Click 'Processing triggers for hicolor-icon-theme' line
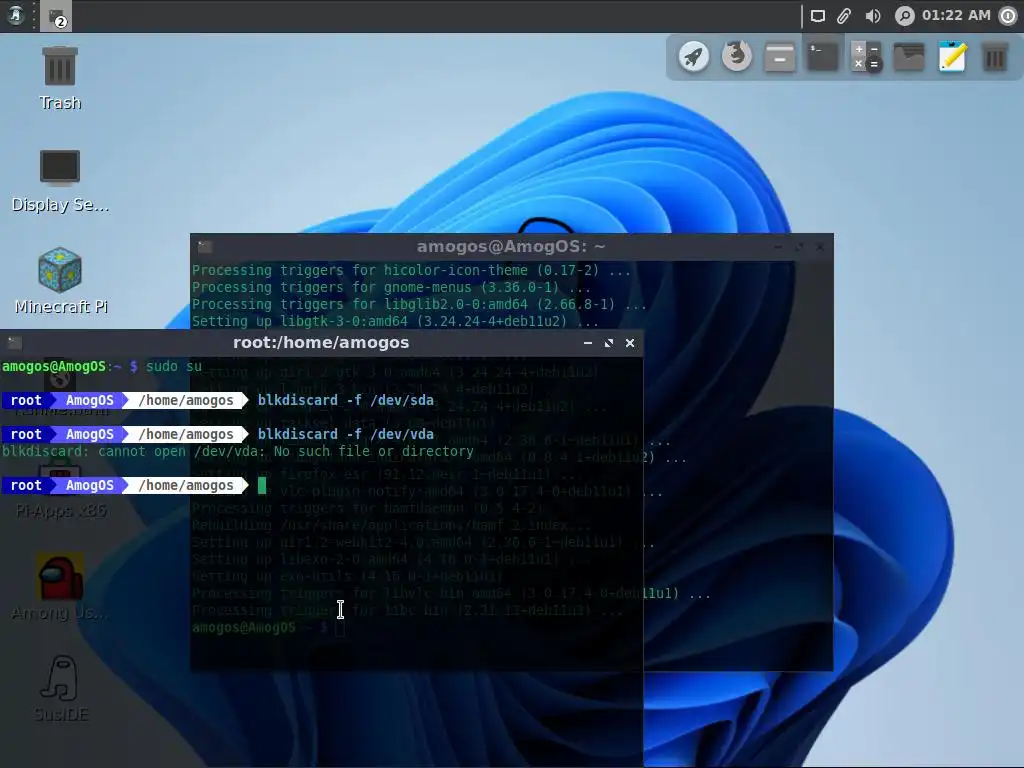This screenshot has width=1024, height=768. click(x=411, y=270)
